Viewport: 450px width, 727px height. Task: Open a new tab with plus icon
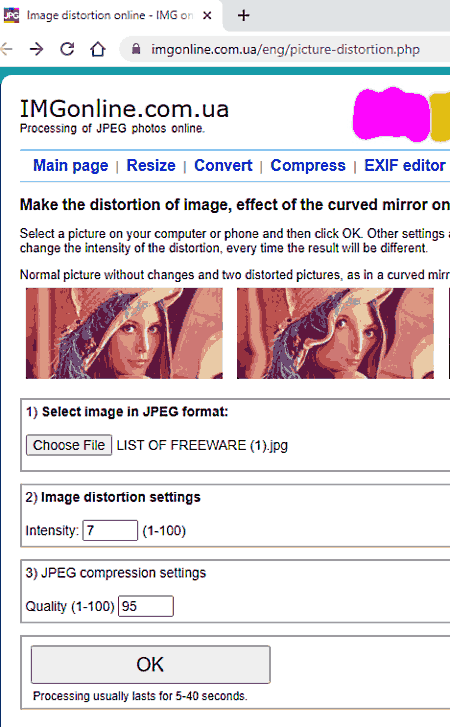(x=243, y=15)
